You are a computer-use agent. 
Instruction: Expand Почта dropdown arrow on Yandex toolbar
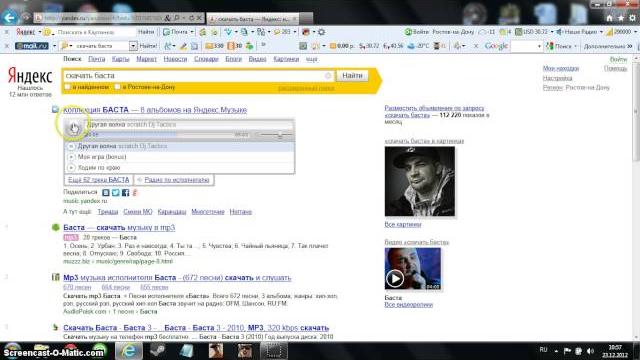(x=192, y=32)
